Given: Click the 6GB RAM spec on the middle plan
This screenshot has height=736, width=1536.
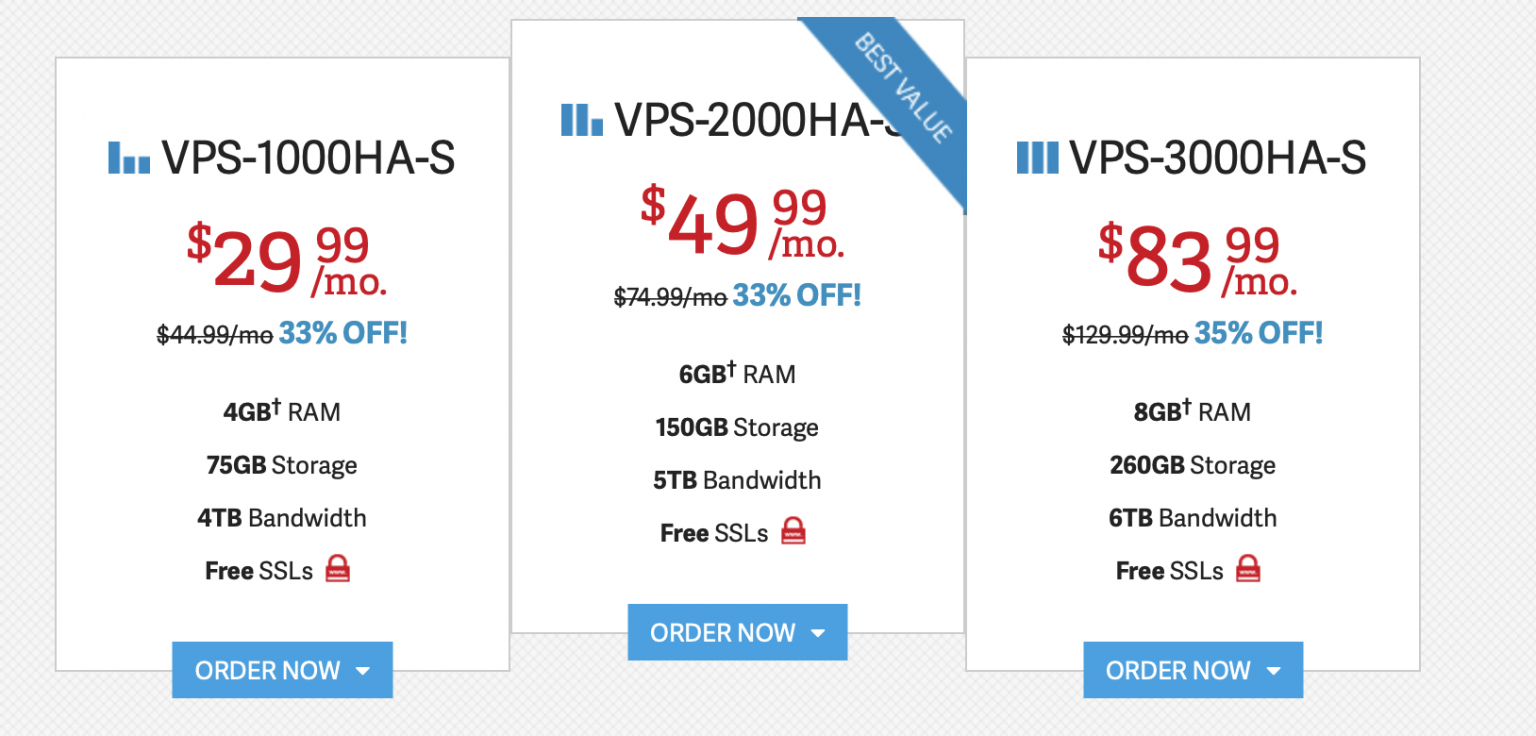Looking at the screenshot, I should 737,374.
